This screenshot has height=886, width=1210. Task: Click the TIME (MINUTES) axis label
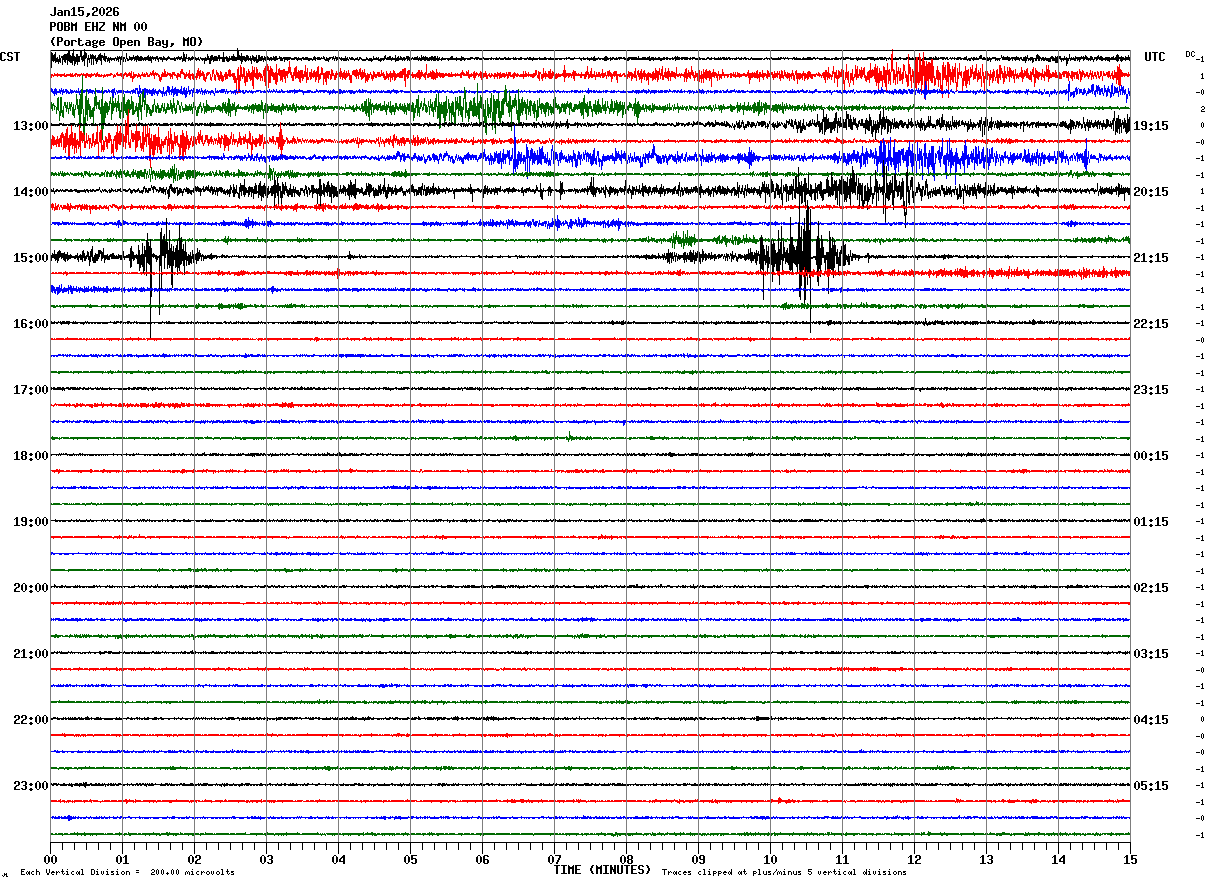pyautogui.click(x=602, y=870)
